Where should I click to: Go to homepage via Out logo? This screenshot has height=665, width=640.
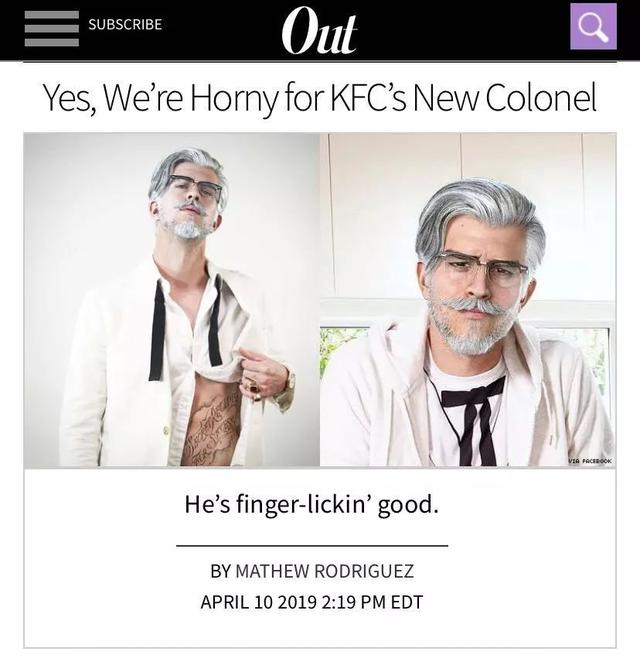pos(319,31)
